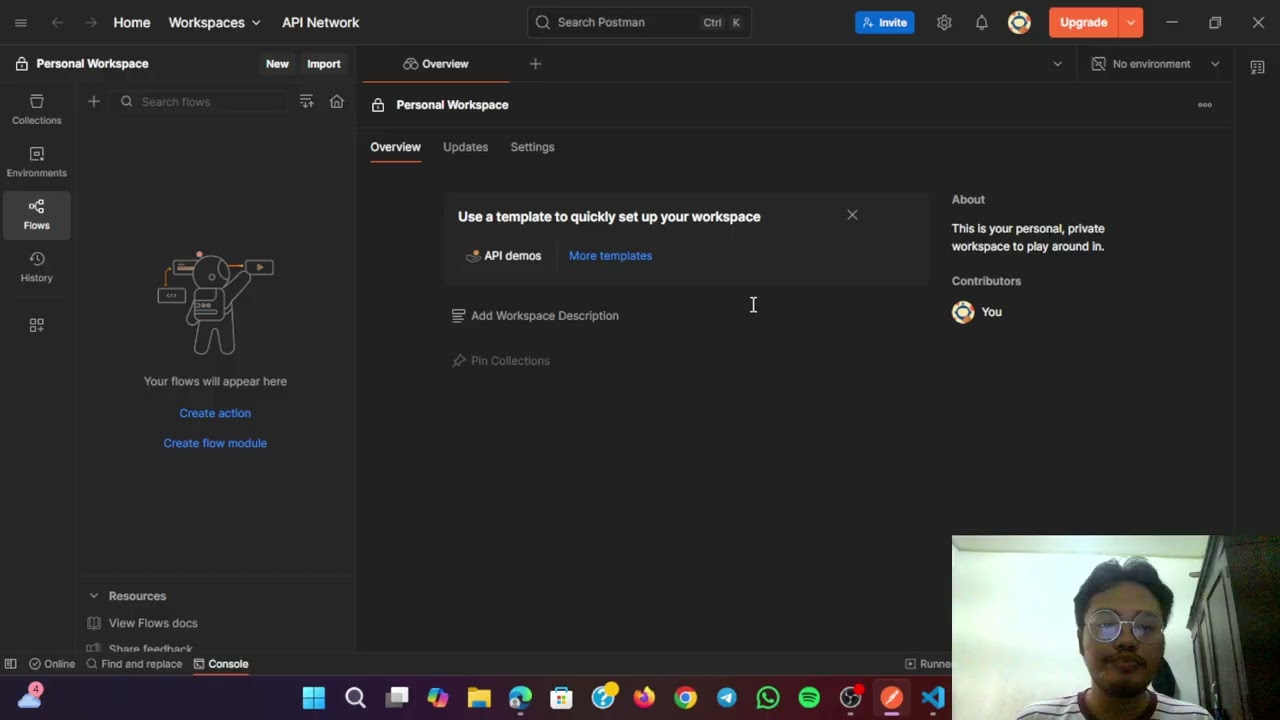Viewport: 1280px width, 720px height.
Task: Toggle the sidebar from the status bar
Action: click(10, 664)
